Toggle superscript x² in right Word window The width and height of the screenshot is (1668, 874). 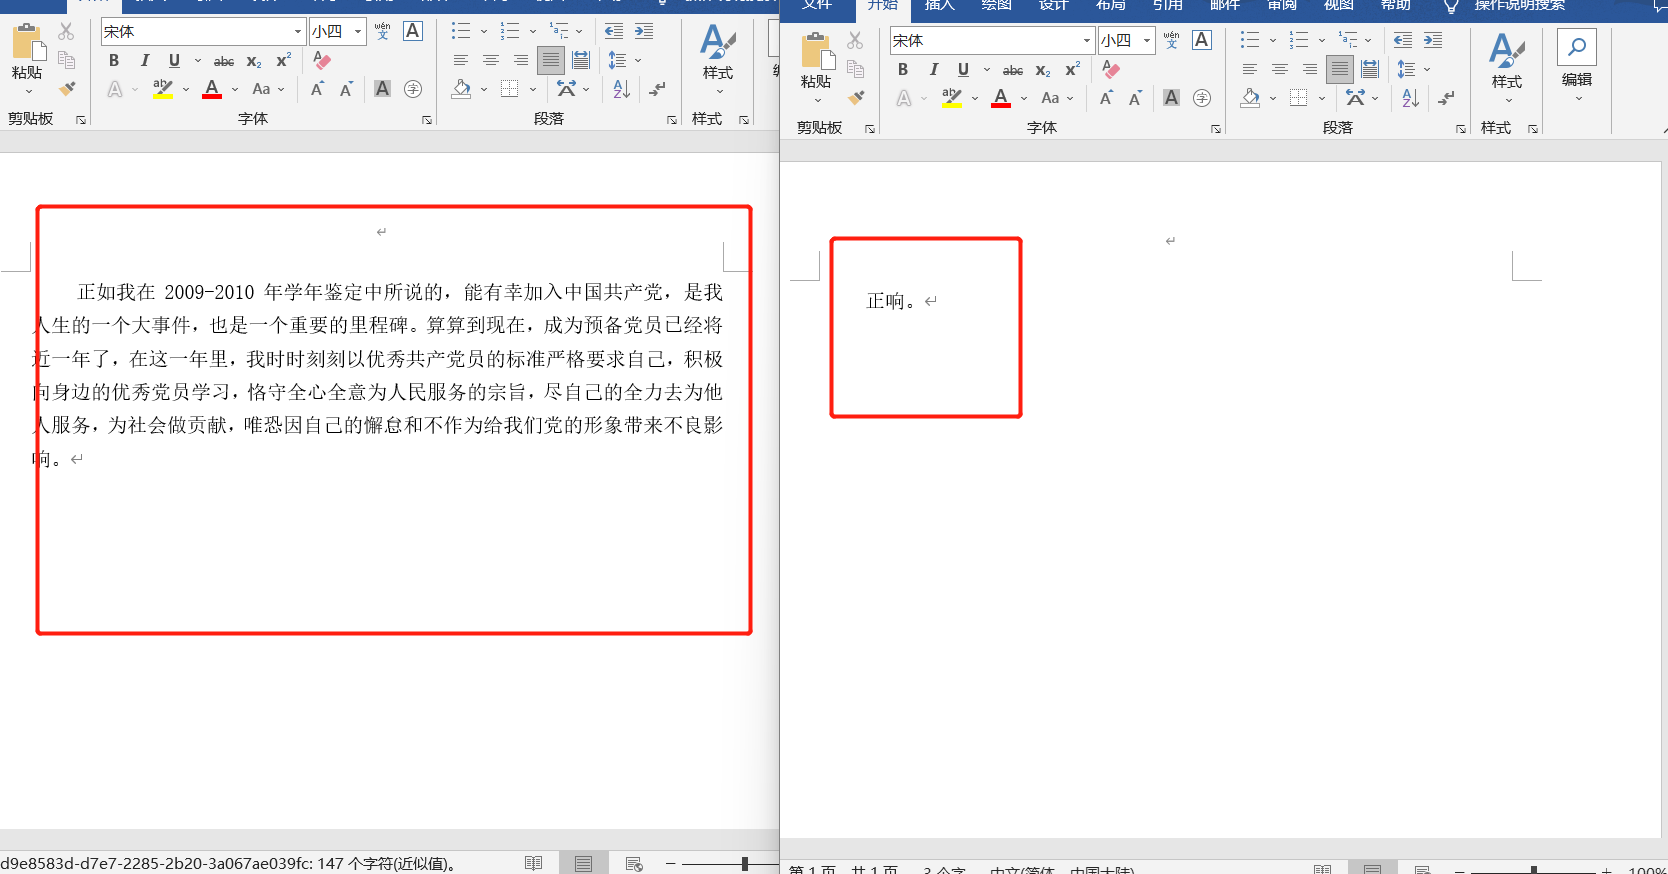[x=1072, y=69]
